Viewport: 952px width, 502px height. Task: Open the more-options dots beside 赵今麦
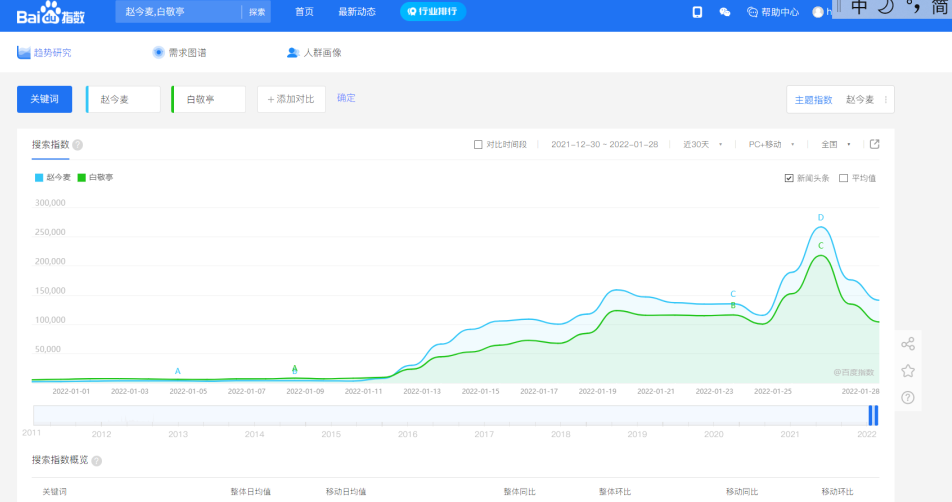(x=885, y=100)
